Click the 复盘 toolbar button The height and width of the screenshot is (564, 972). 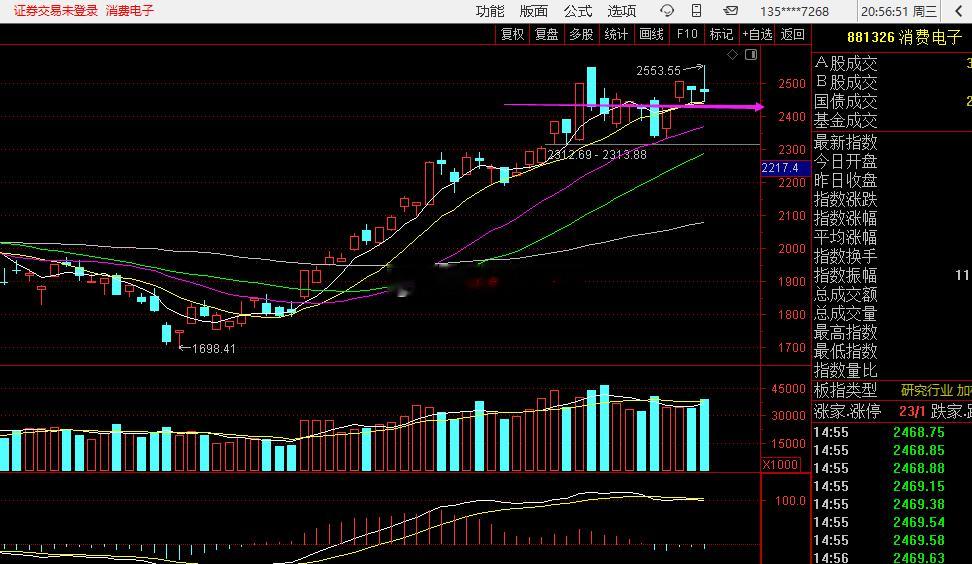pos(547,35)
